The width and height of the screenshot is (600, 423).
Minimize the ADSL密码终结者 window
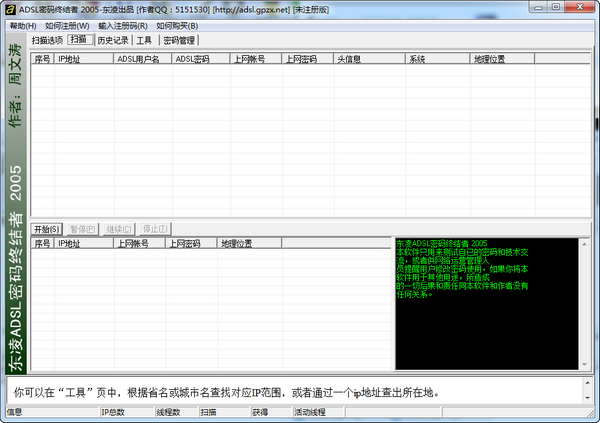pyautogui.click(x=539, y=7)
